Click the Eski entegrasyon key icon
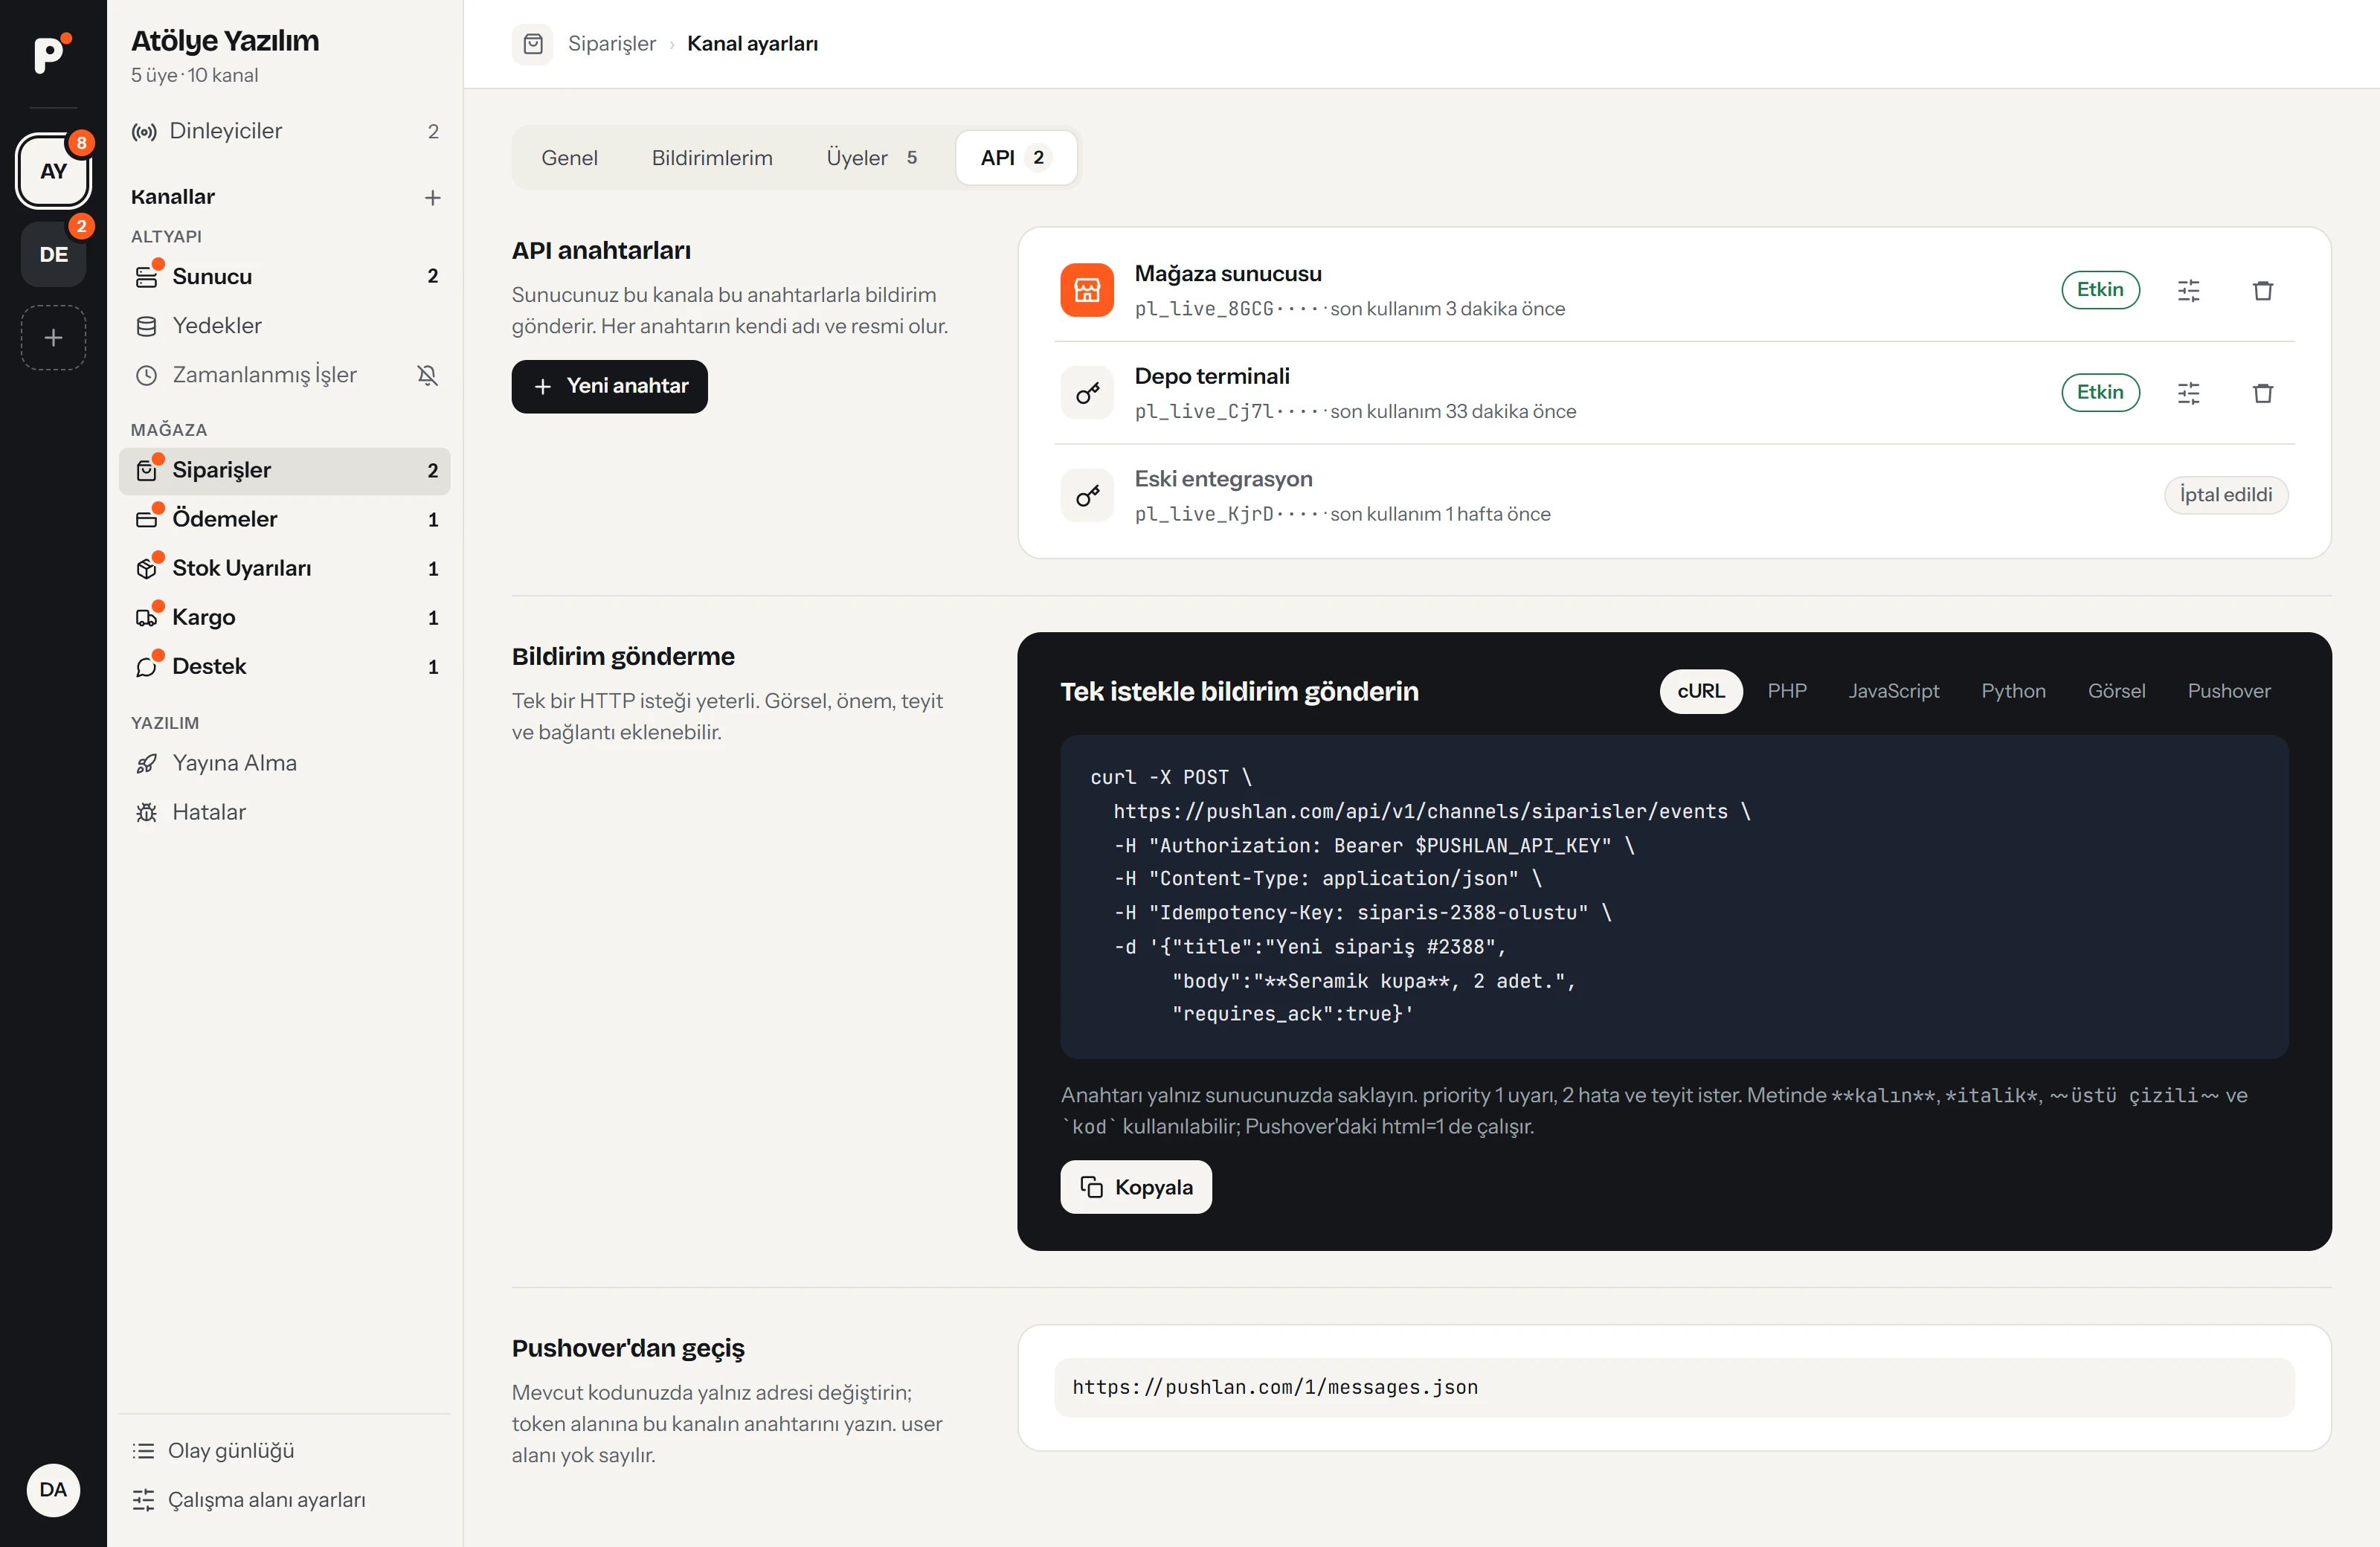 tap(1087, 496)
